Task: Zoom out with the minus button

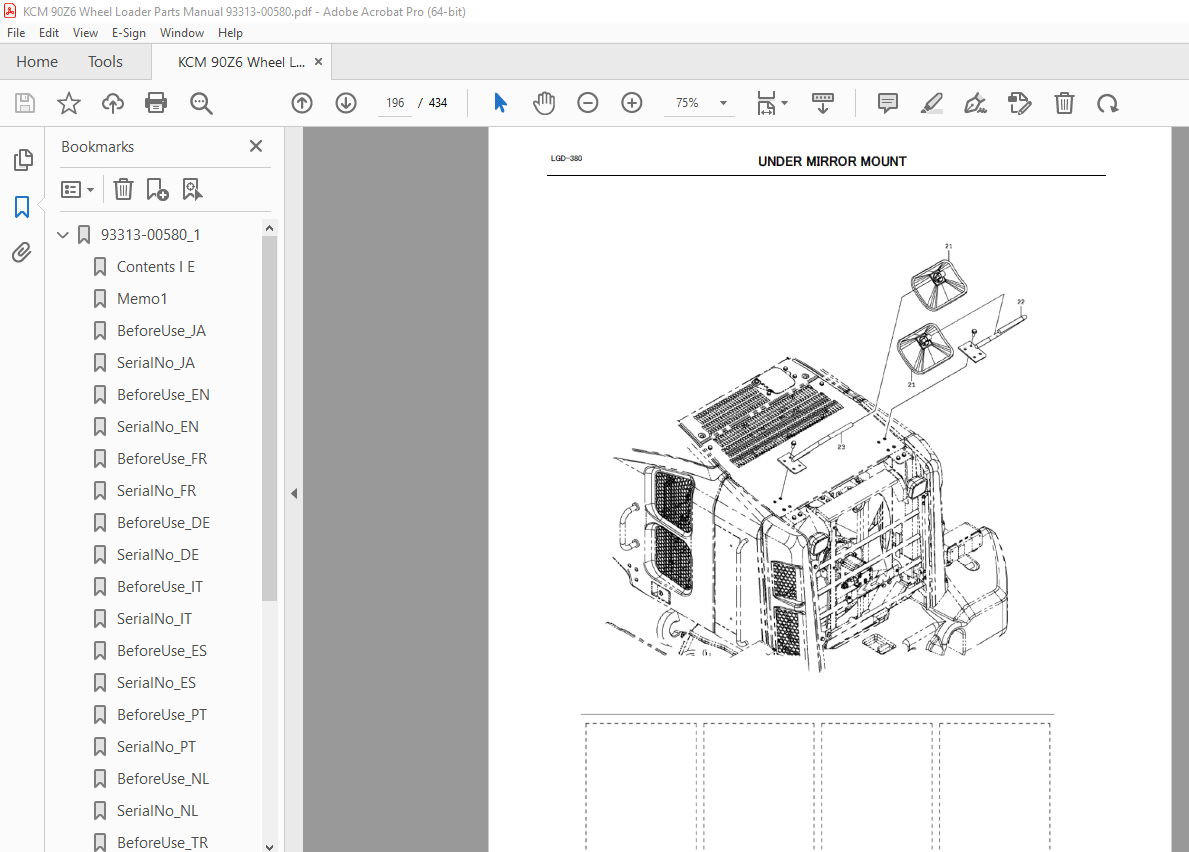Action: [588, 103]
